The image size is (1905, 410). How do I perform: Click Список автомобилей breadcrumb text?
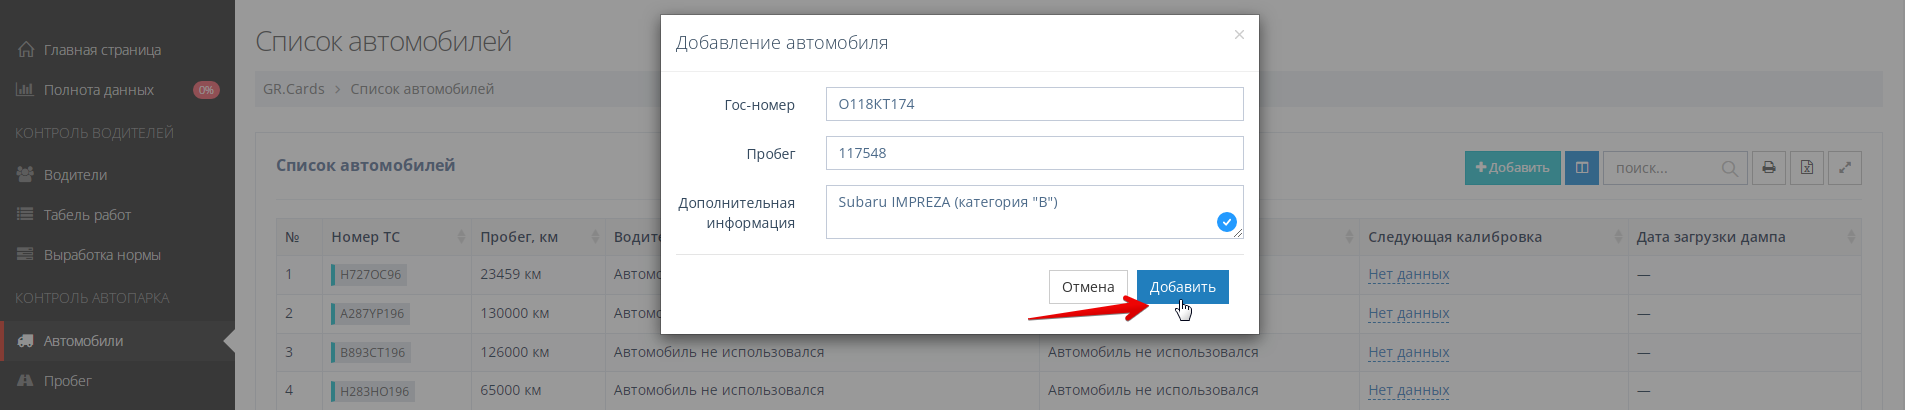(x=422, y=89)
